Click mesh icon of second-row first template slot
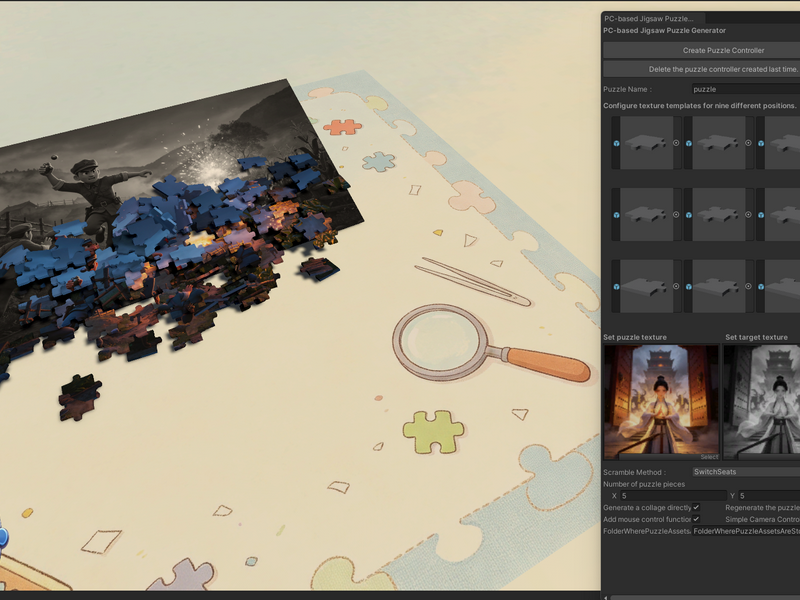Image resolution: width=800 pixels, height=600 pixels. tap(616, 215)
